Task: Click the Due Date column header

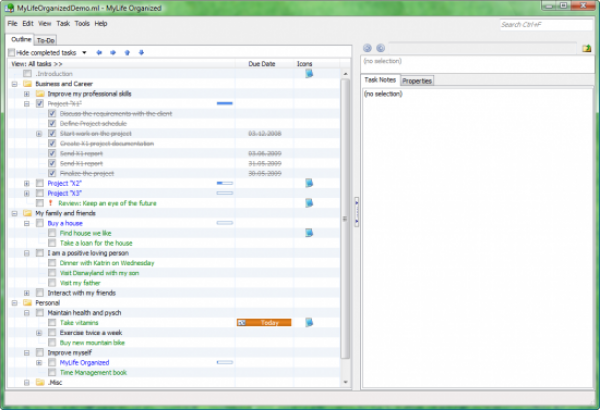Action: (x=262, y=64)
